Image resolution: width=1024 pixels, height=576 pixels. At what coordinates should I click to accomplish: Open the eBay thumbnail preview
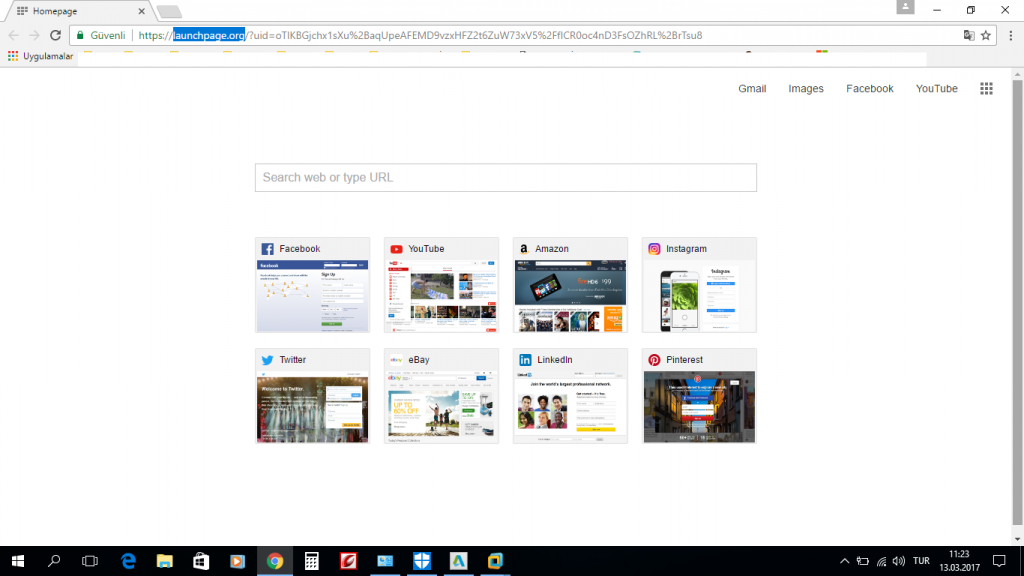point(441,407)
